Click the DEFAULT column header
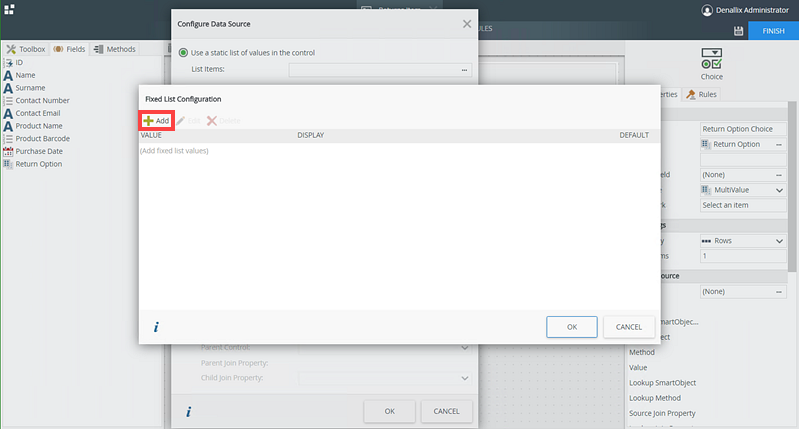This screenshot has width=800, height=429. [x=634, y=135]
